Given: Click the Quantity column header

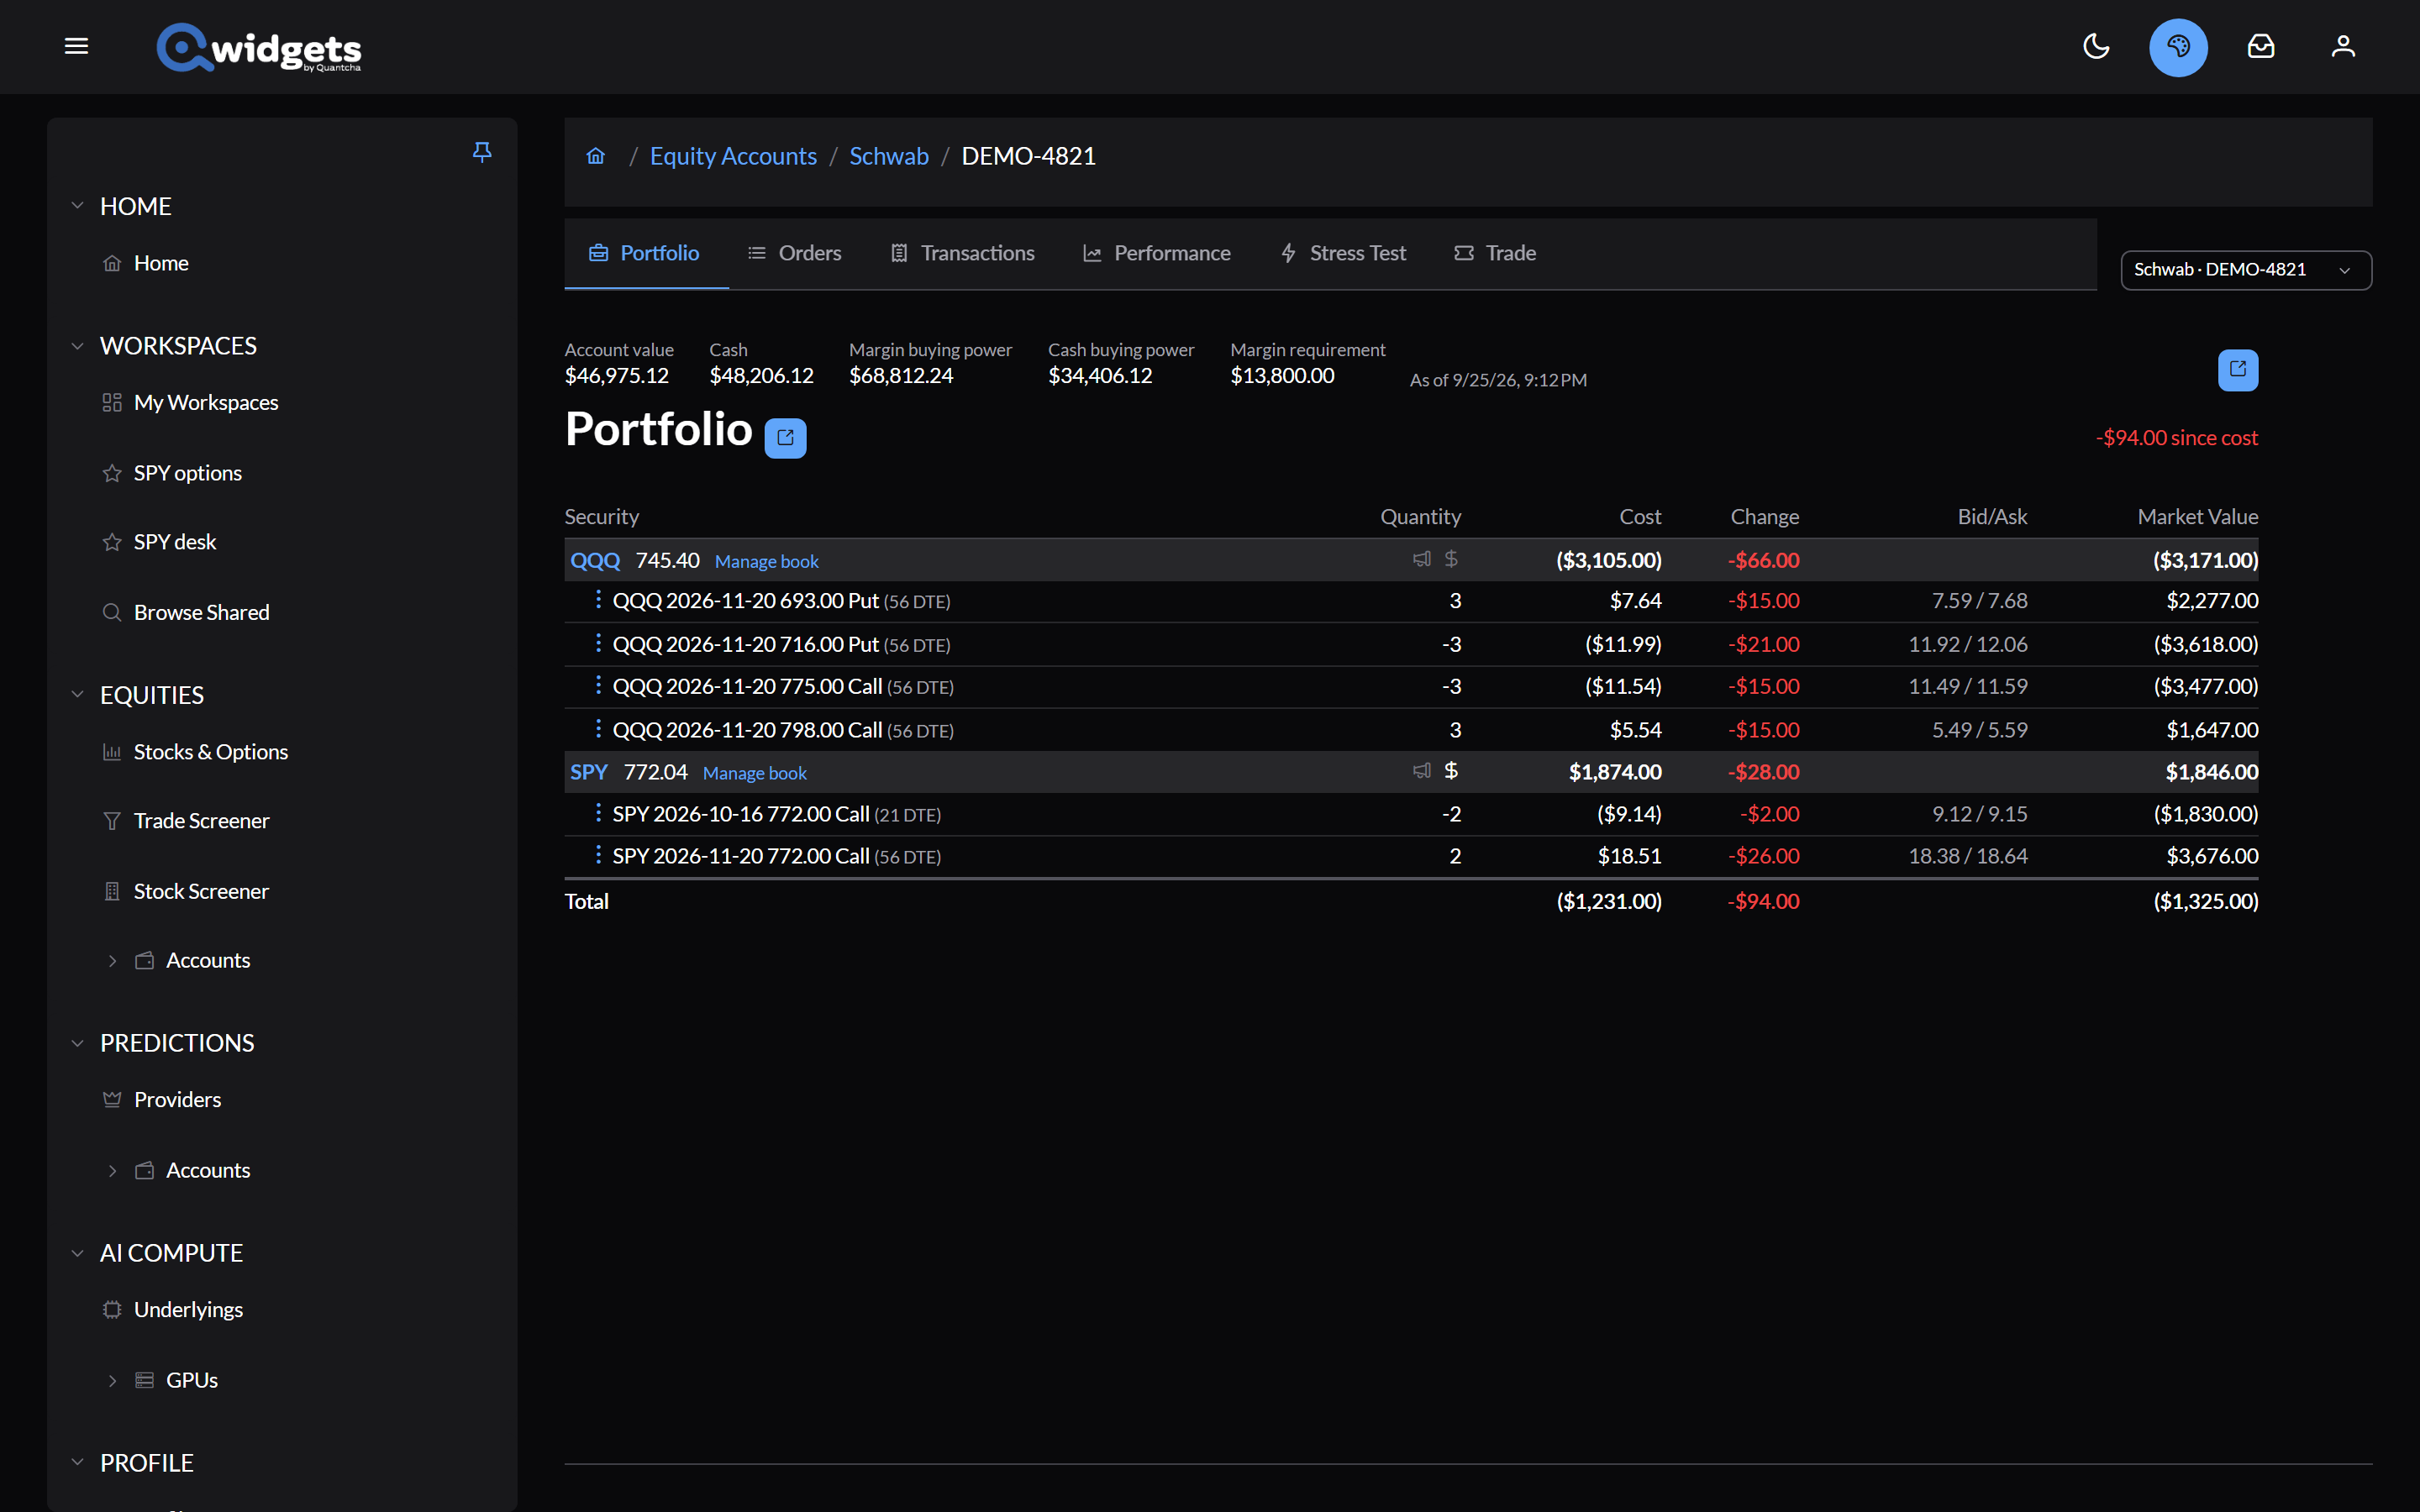Looking at the screenshot, I should (1420, 517).
